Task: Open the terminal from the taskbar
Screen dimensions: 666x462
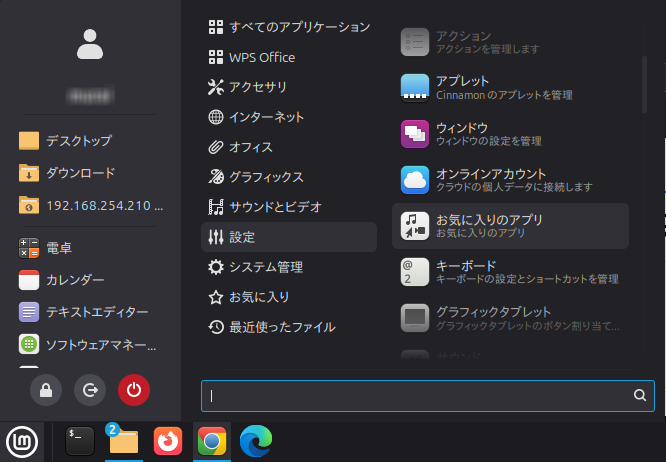Action: tap(80, 441)
